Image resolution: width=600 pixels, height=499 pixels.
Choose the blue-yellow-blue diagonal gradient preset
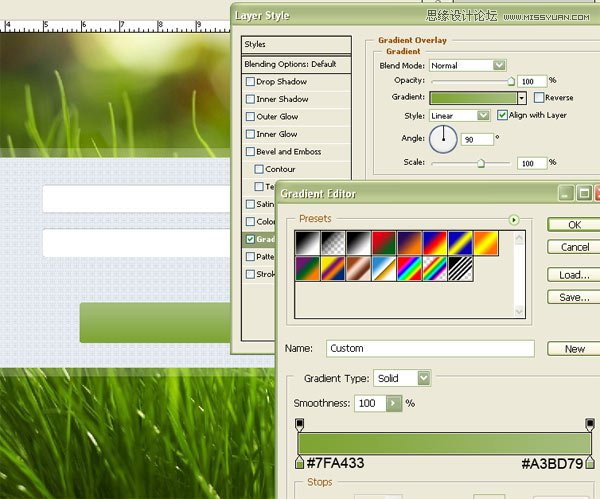pos(460,243)
